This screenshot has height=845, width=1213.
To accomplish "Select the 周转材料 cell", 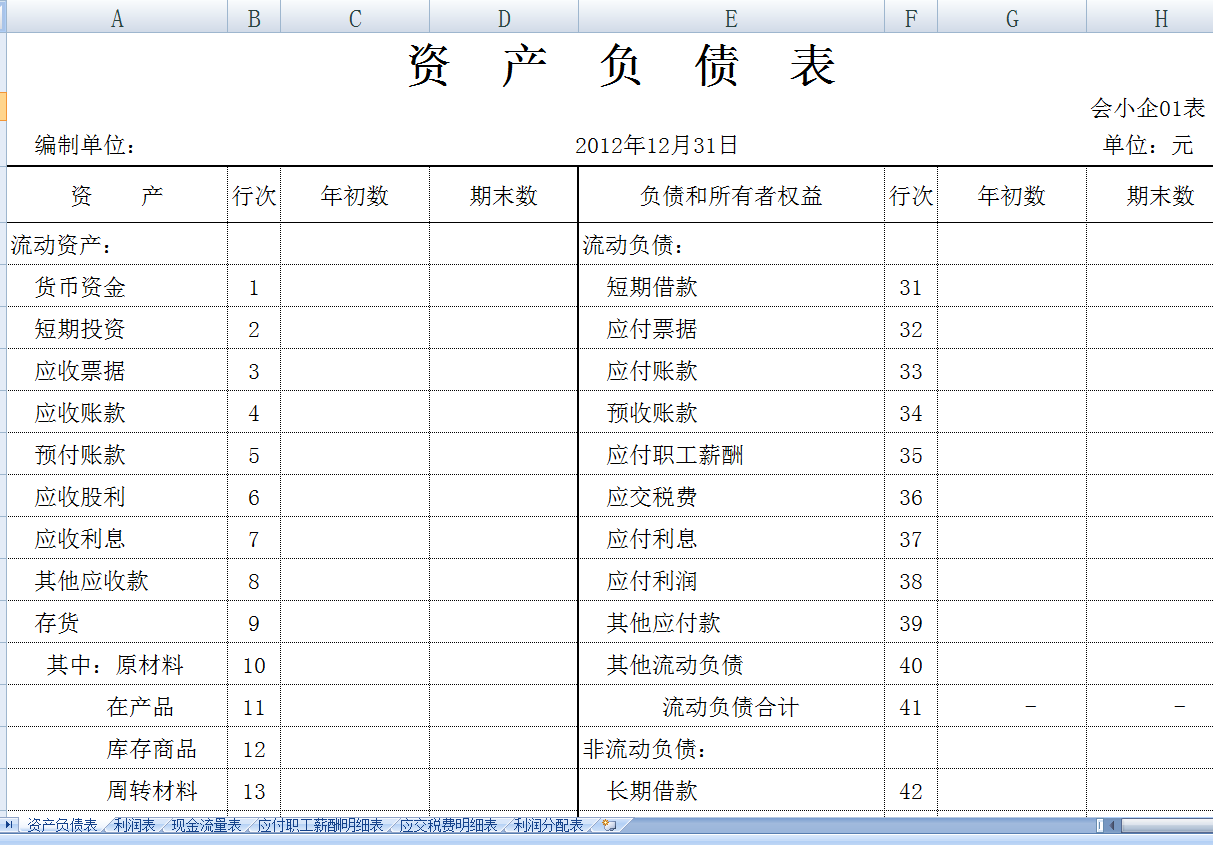I will pyautogui.click(x=117, y=792).
